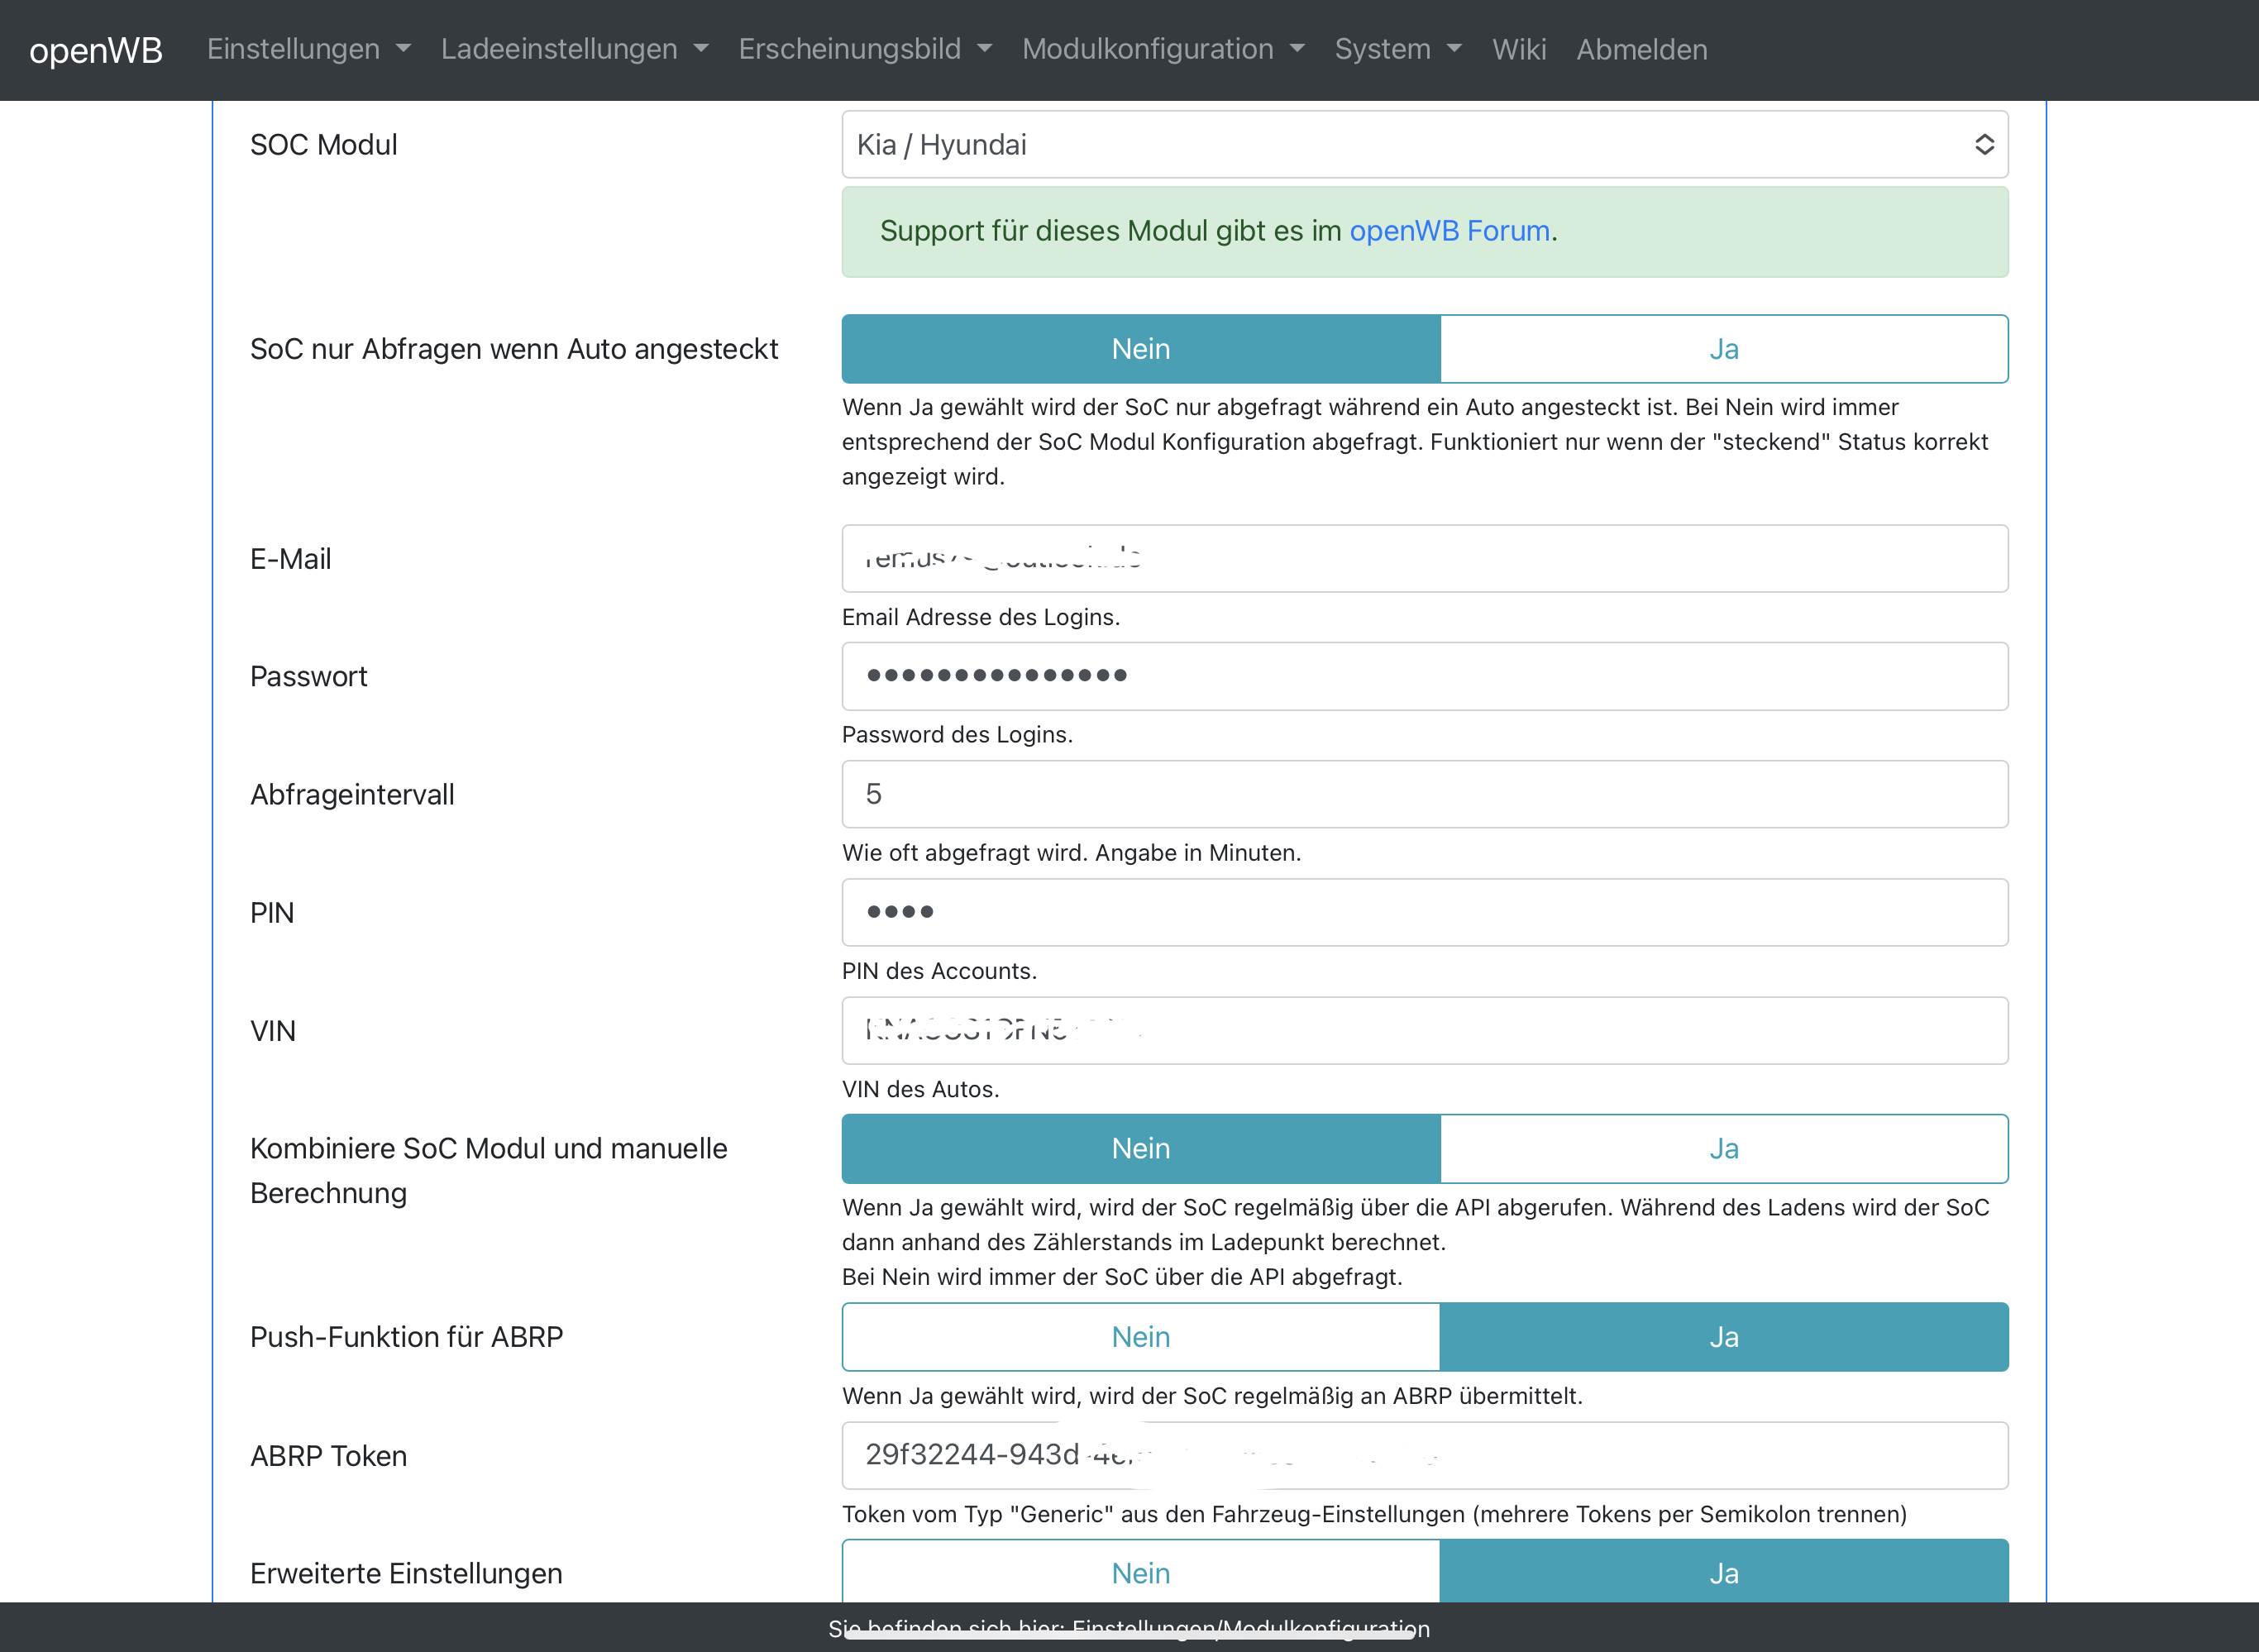Open the SOC Modul dropdown
This screenshot has height=1652, width=2259.
point(1424,145)
